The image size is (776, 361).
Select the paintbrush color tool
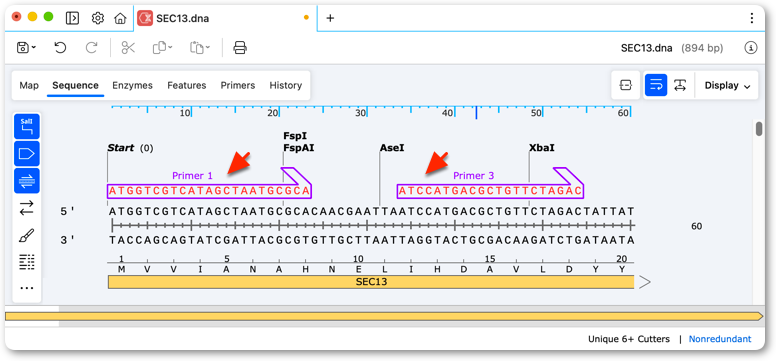click(x=27, y=235)
